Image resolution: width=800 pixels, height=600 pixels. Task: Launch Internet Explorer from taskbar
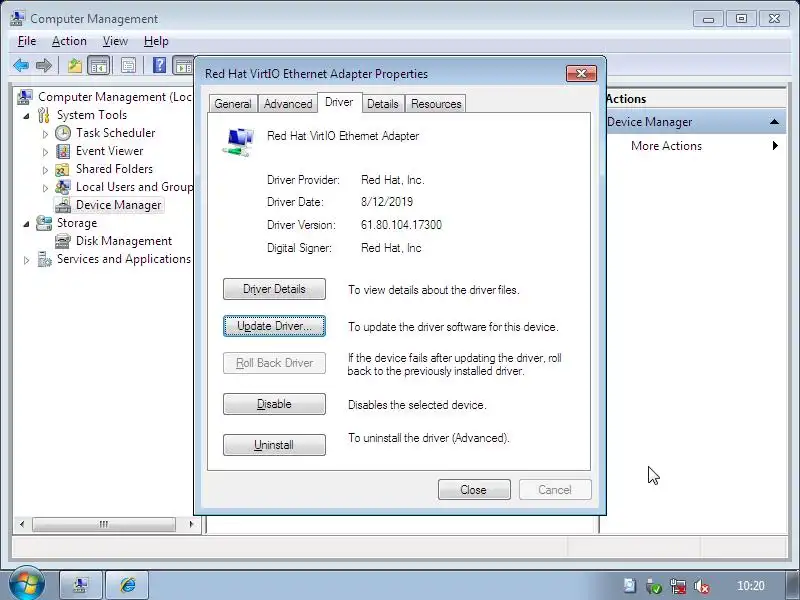point(128,585)
